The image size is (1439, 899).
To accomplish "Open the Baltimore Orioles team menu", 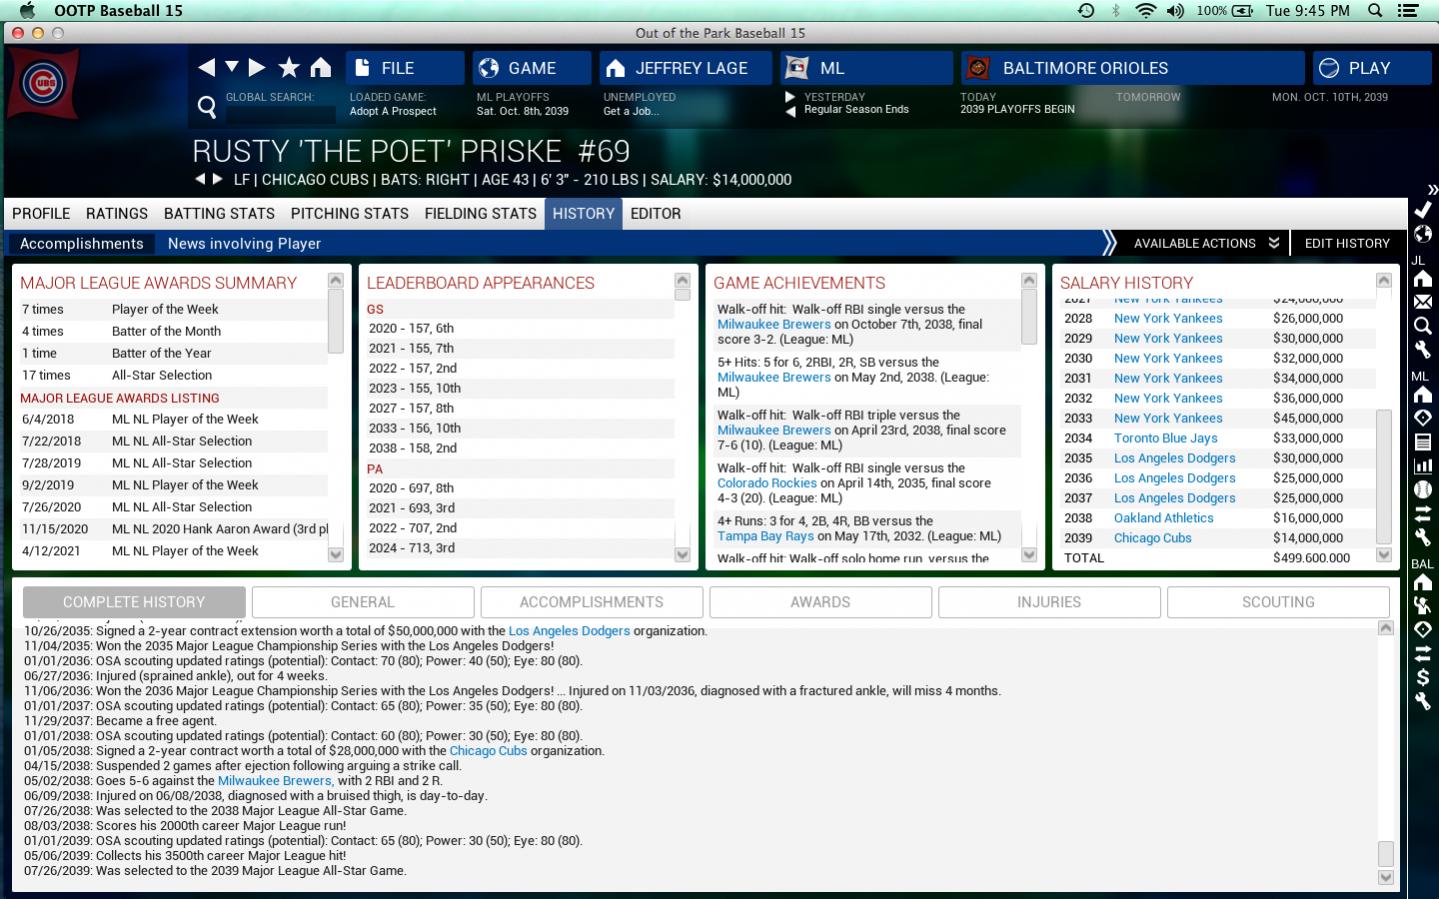I will [x=1133, y=68].
